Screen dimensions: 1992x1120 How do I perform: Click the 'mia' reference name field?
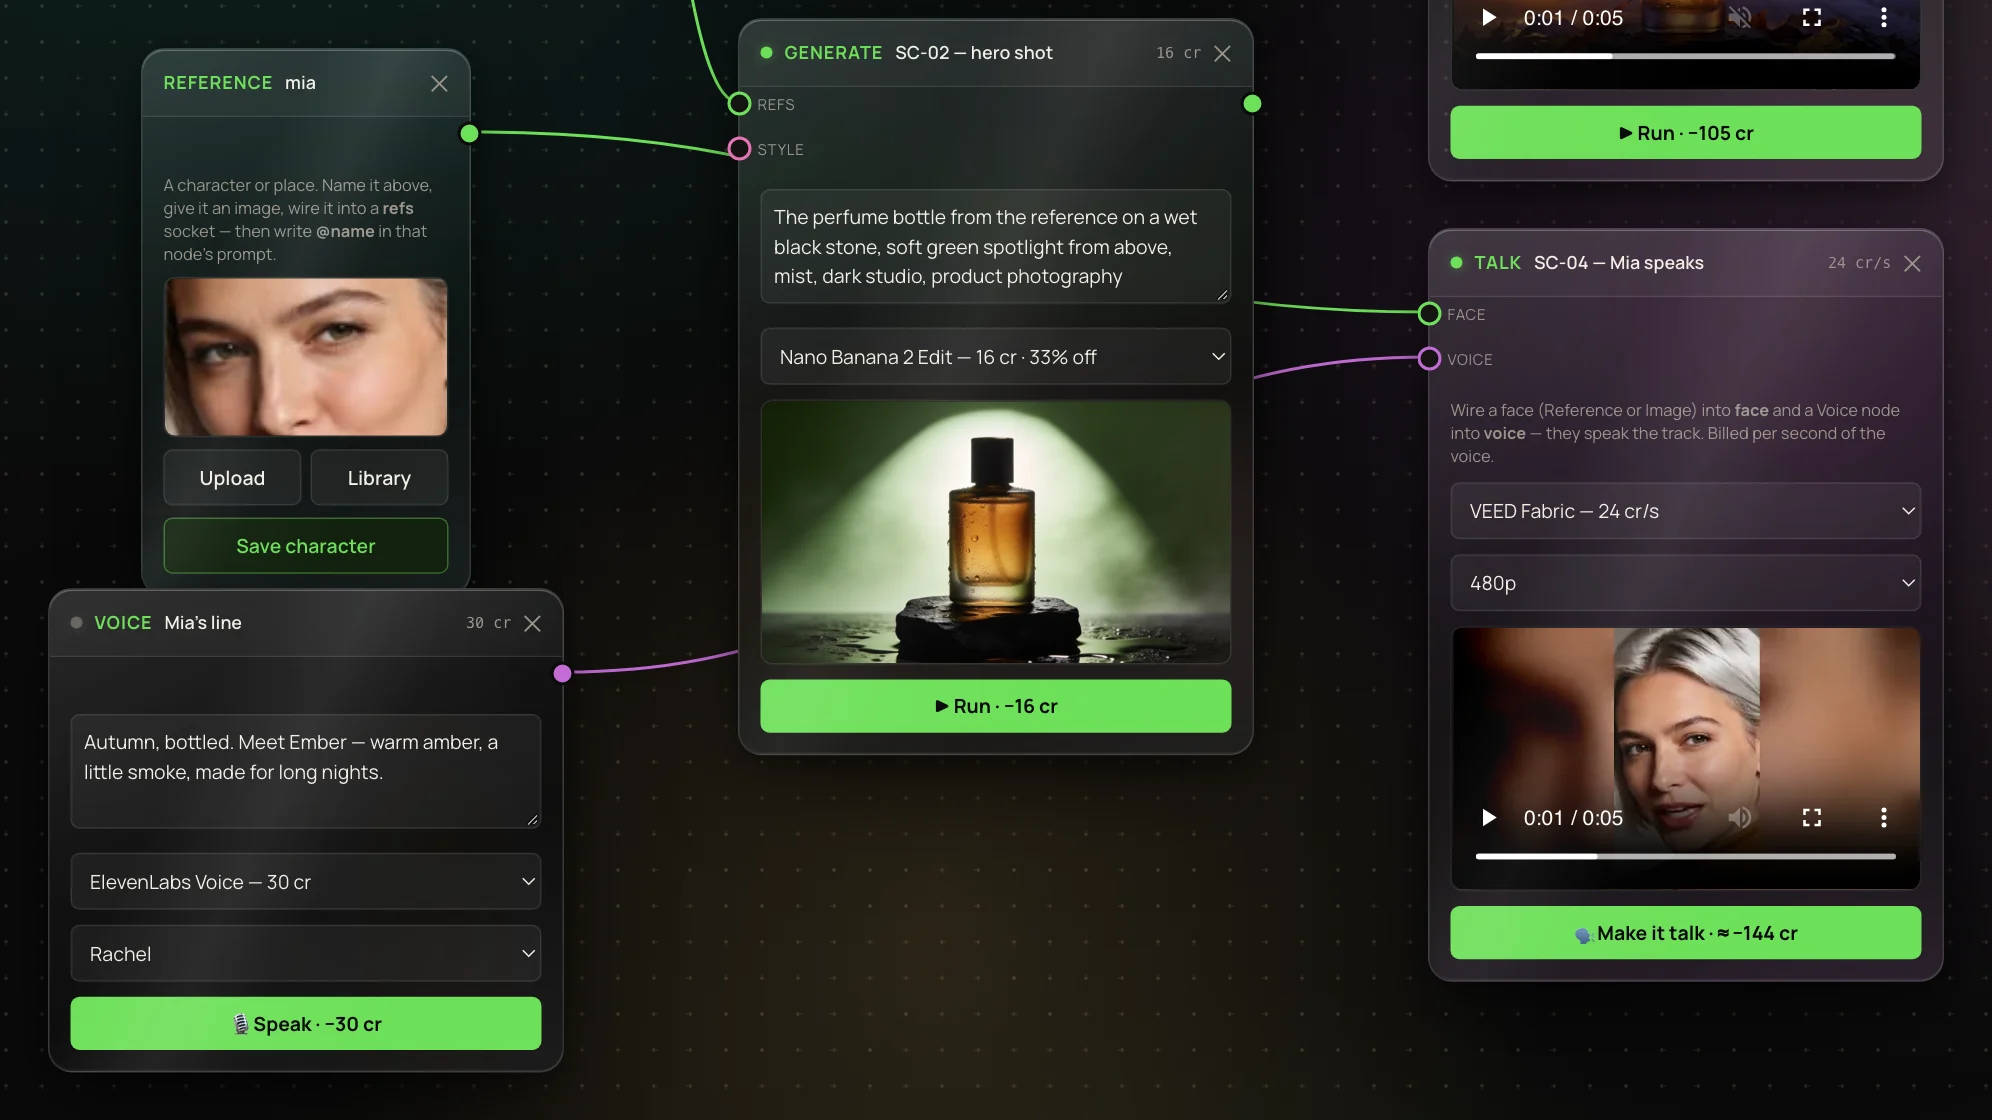[300, 83]
